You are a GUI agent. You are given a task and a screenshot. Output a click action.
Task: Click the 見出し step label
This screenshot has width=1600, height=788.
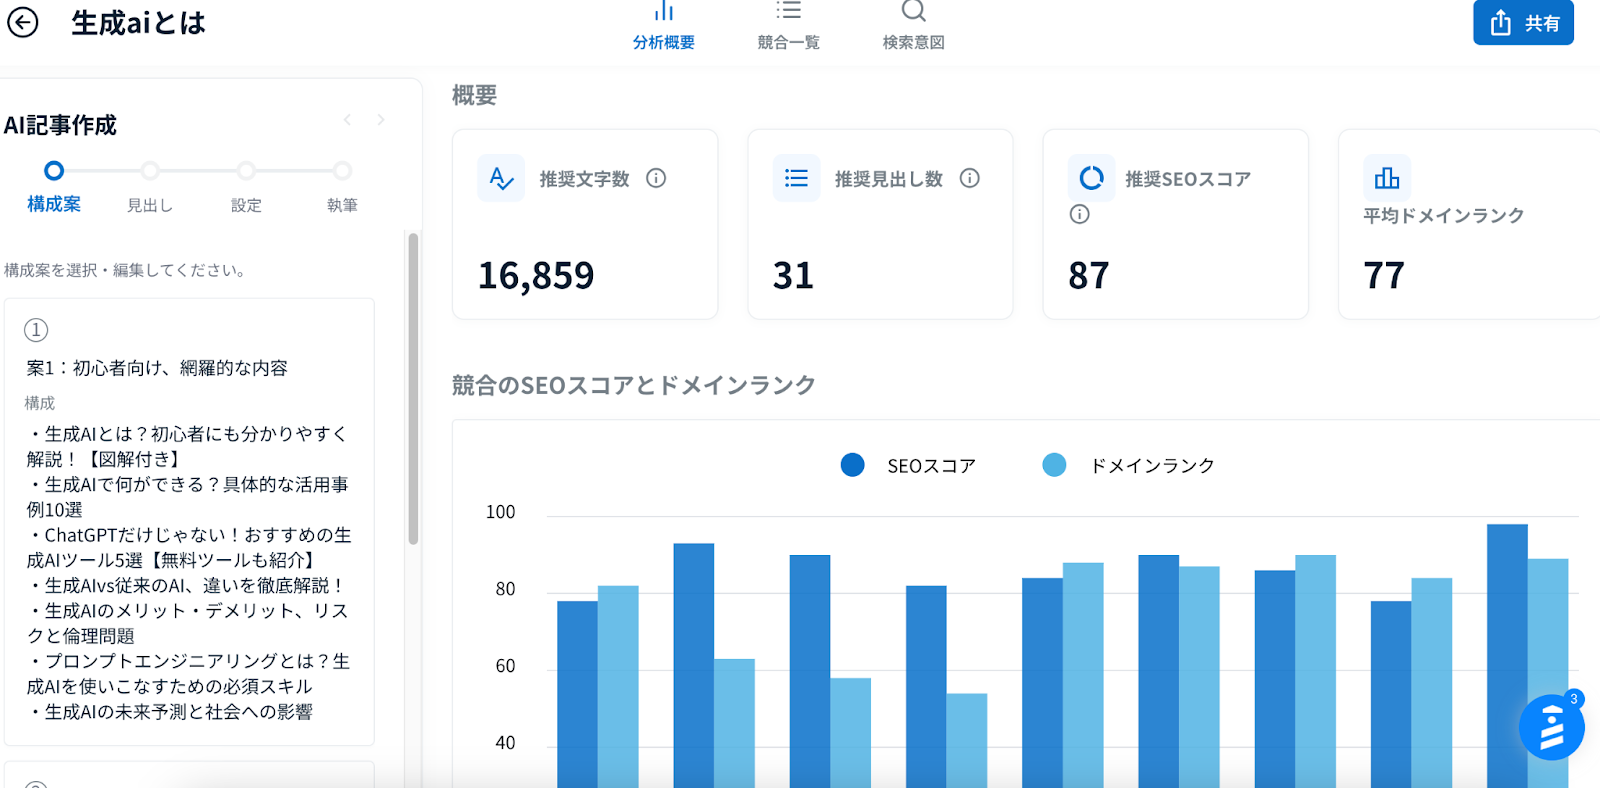150,205
